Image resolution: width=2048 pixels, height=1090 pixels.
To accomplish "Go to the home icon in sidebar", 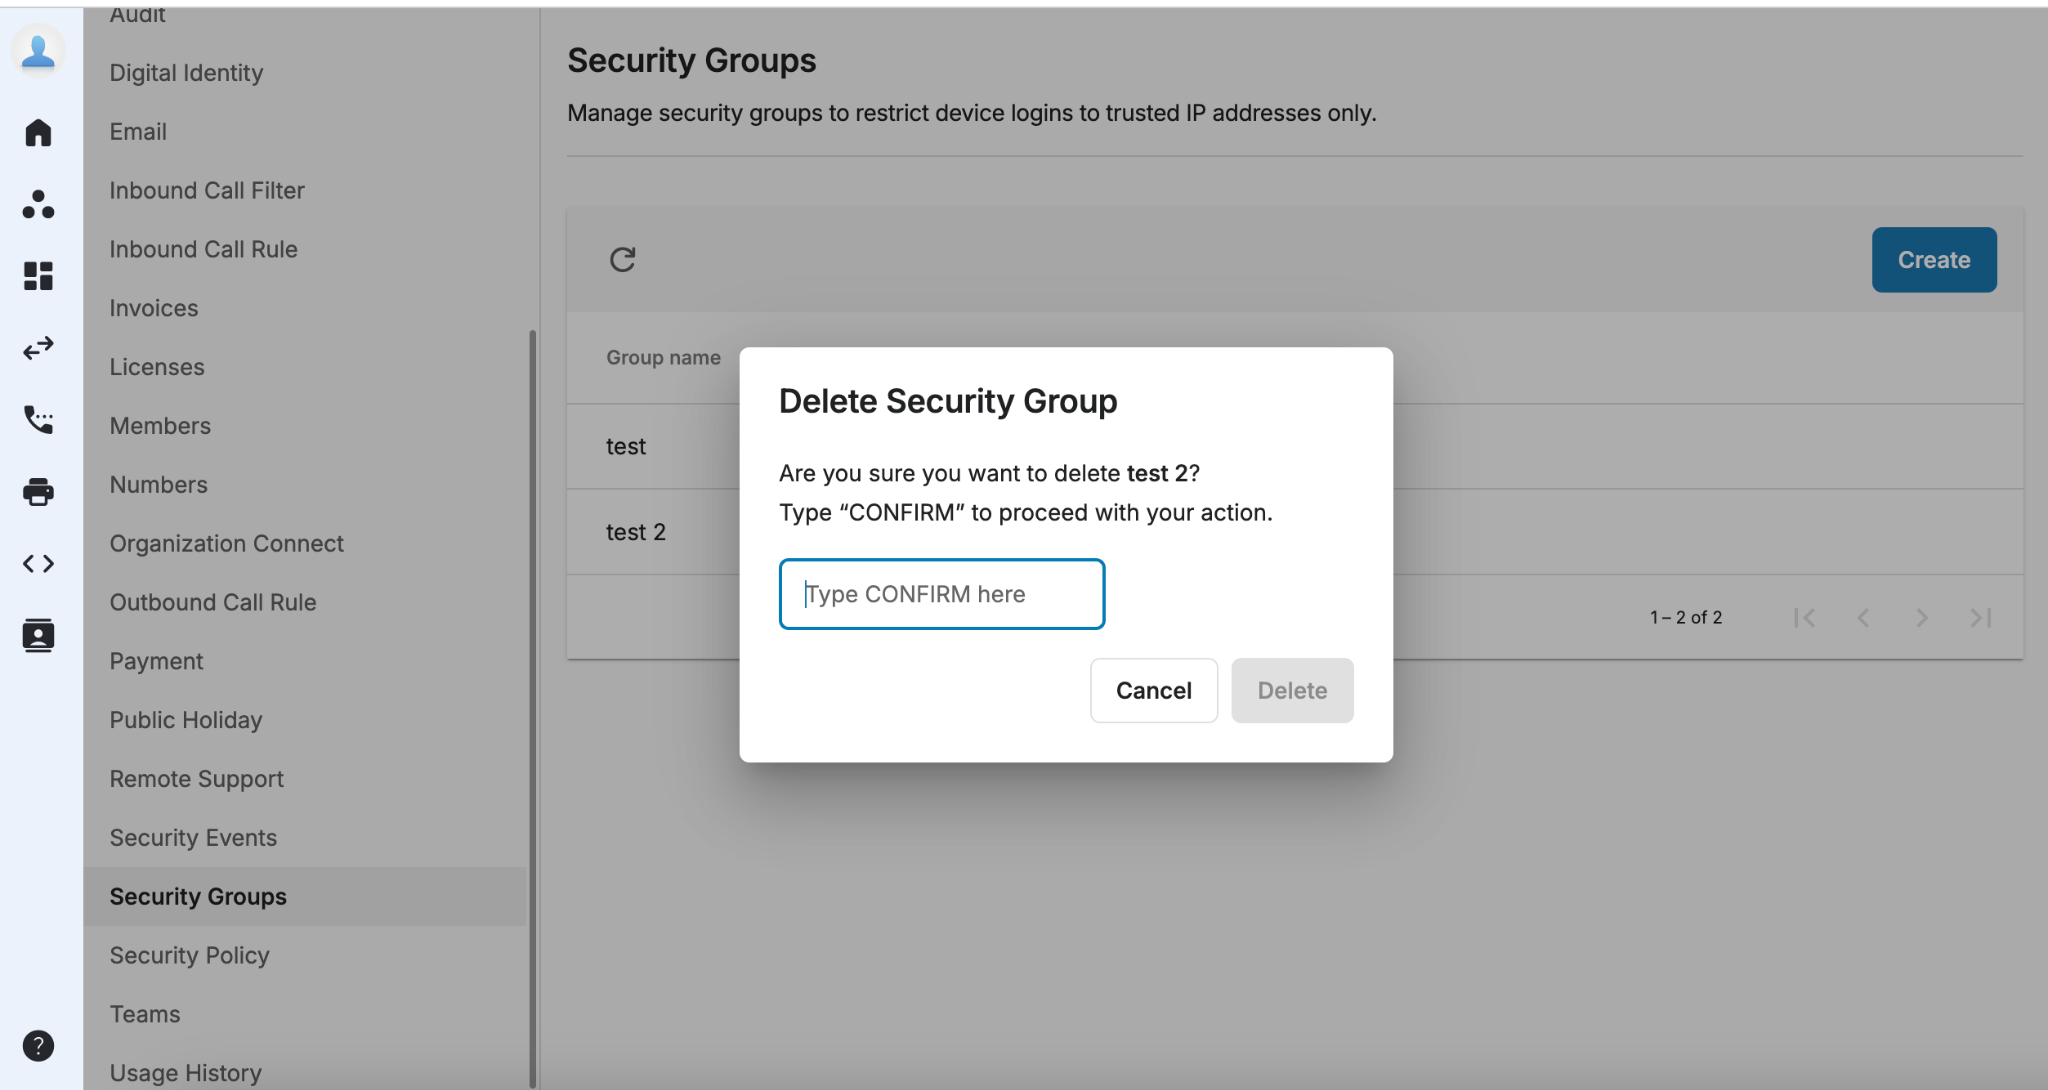I will pyautogui.click(x=38, y=132).
